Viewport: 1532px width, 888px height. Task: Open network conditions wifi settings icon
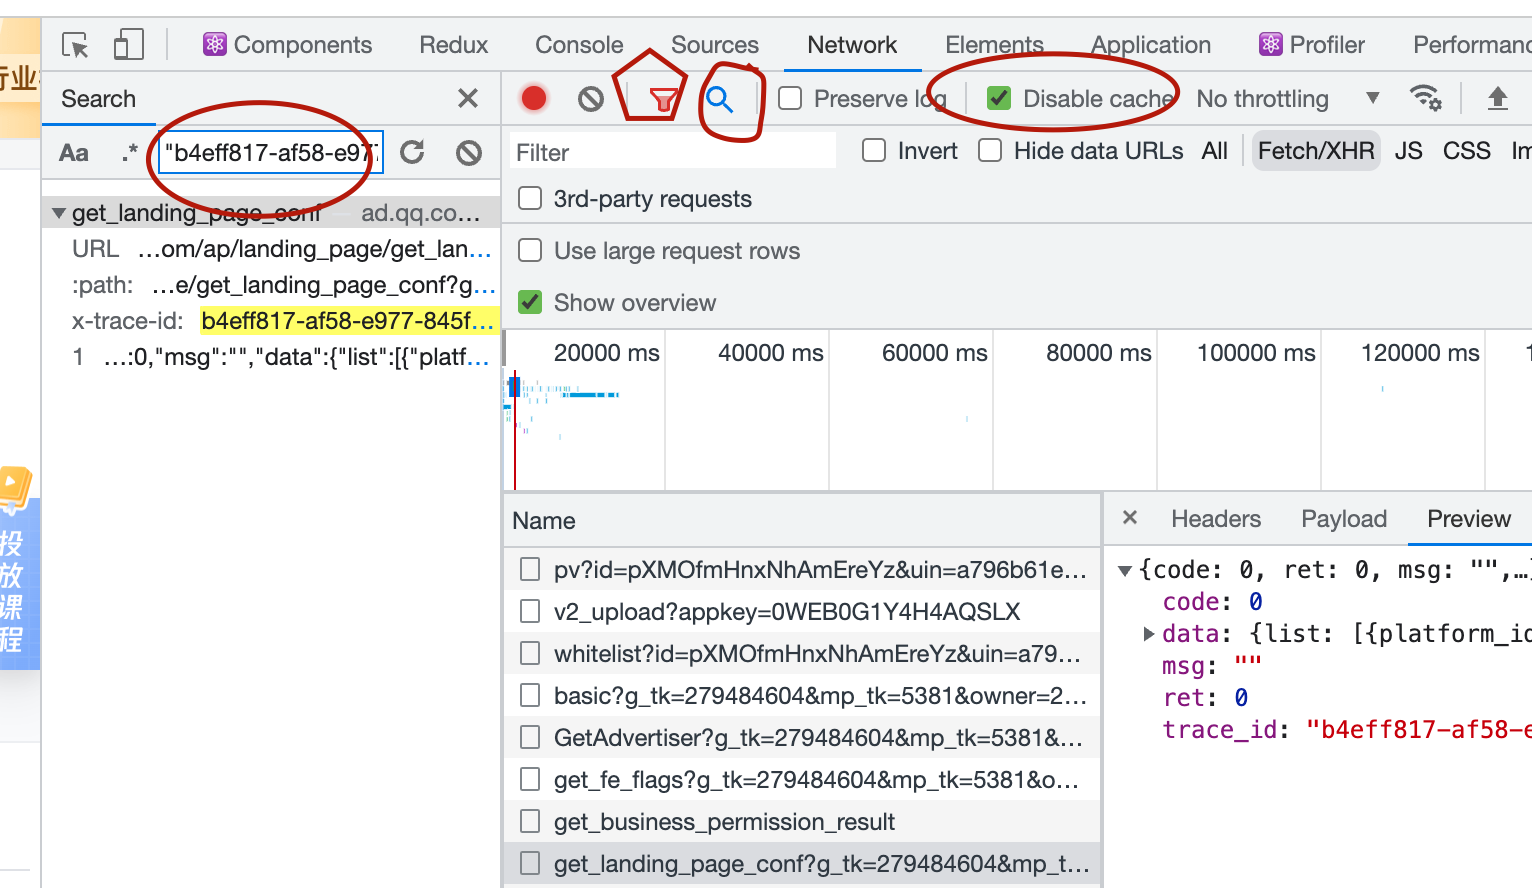point(1425,98)
